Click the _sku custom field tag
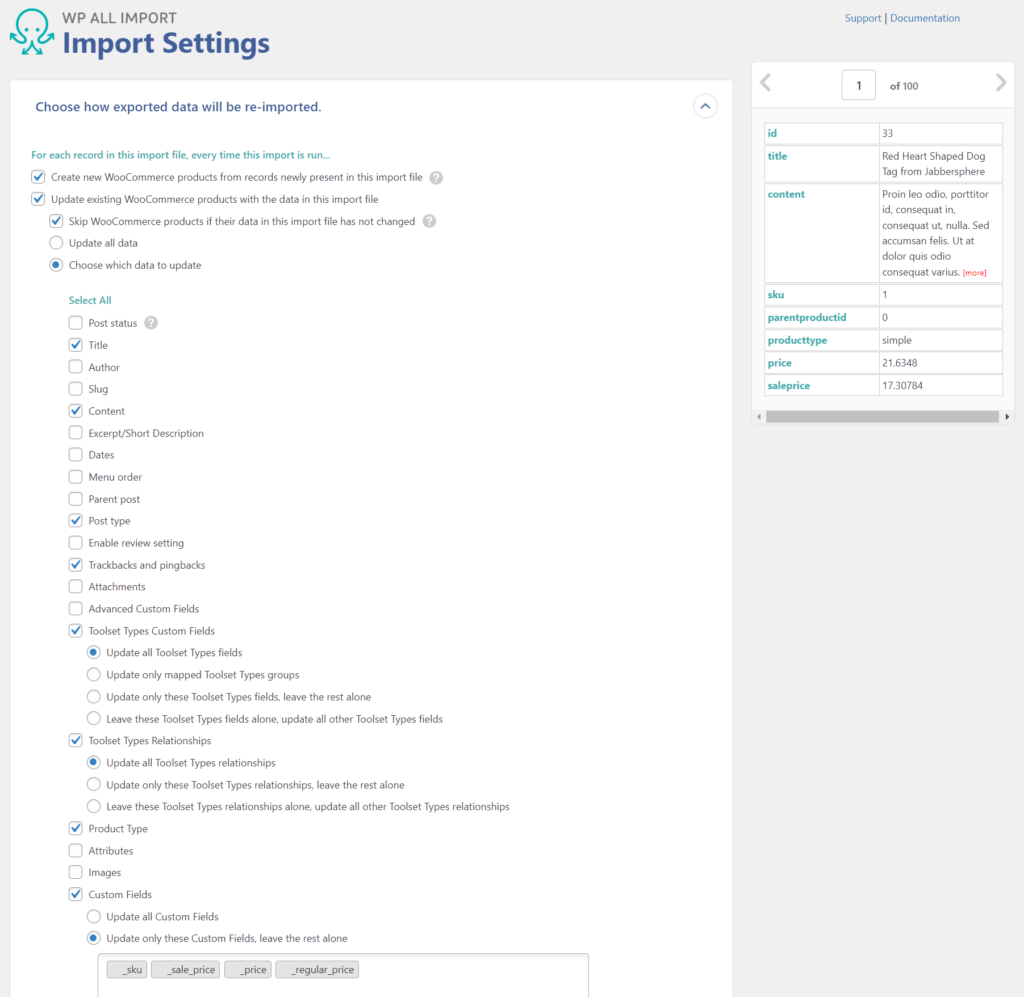1024x997 pixels. pos(127,970)
